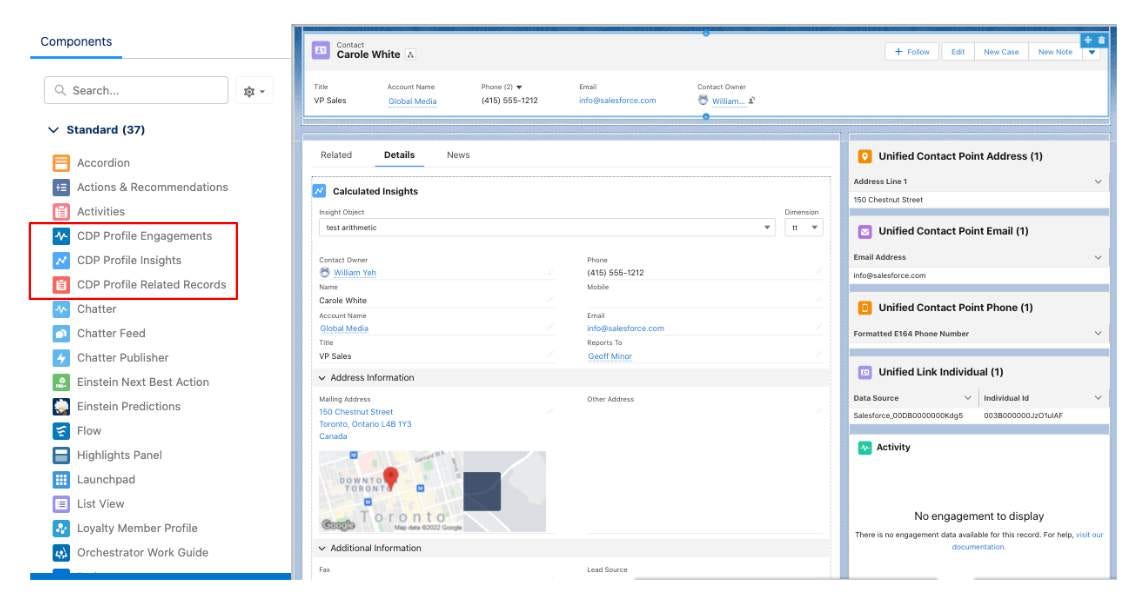Select the Flow component icon
The height and width of the screenshot is (611, 1141).
[60, 429]
